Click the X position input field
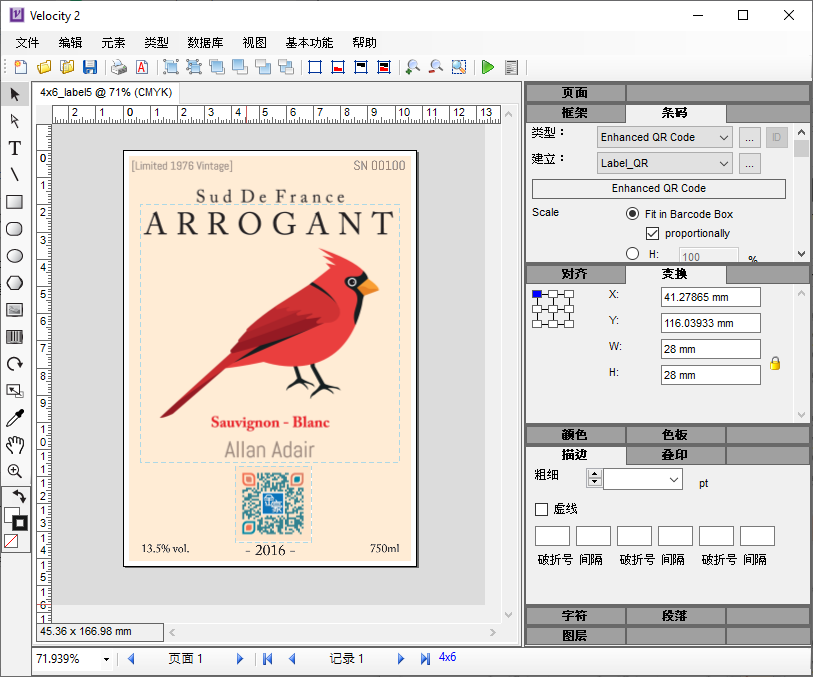The width and height of the screenshot is (813, 677). pyautogui.click(x=710, y=297)
